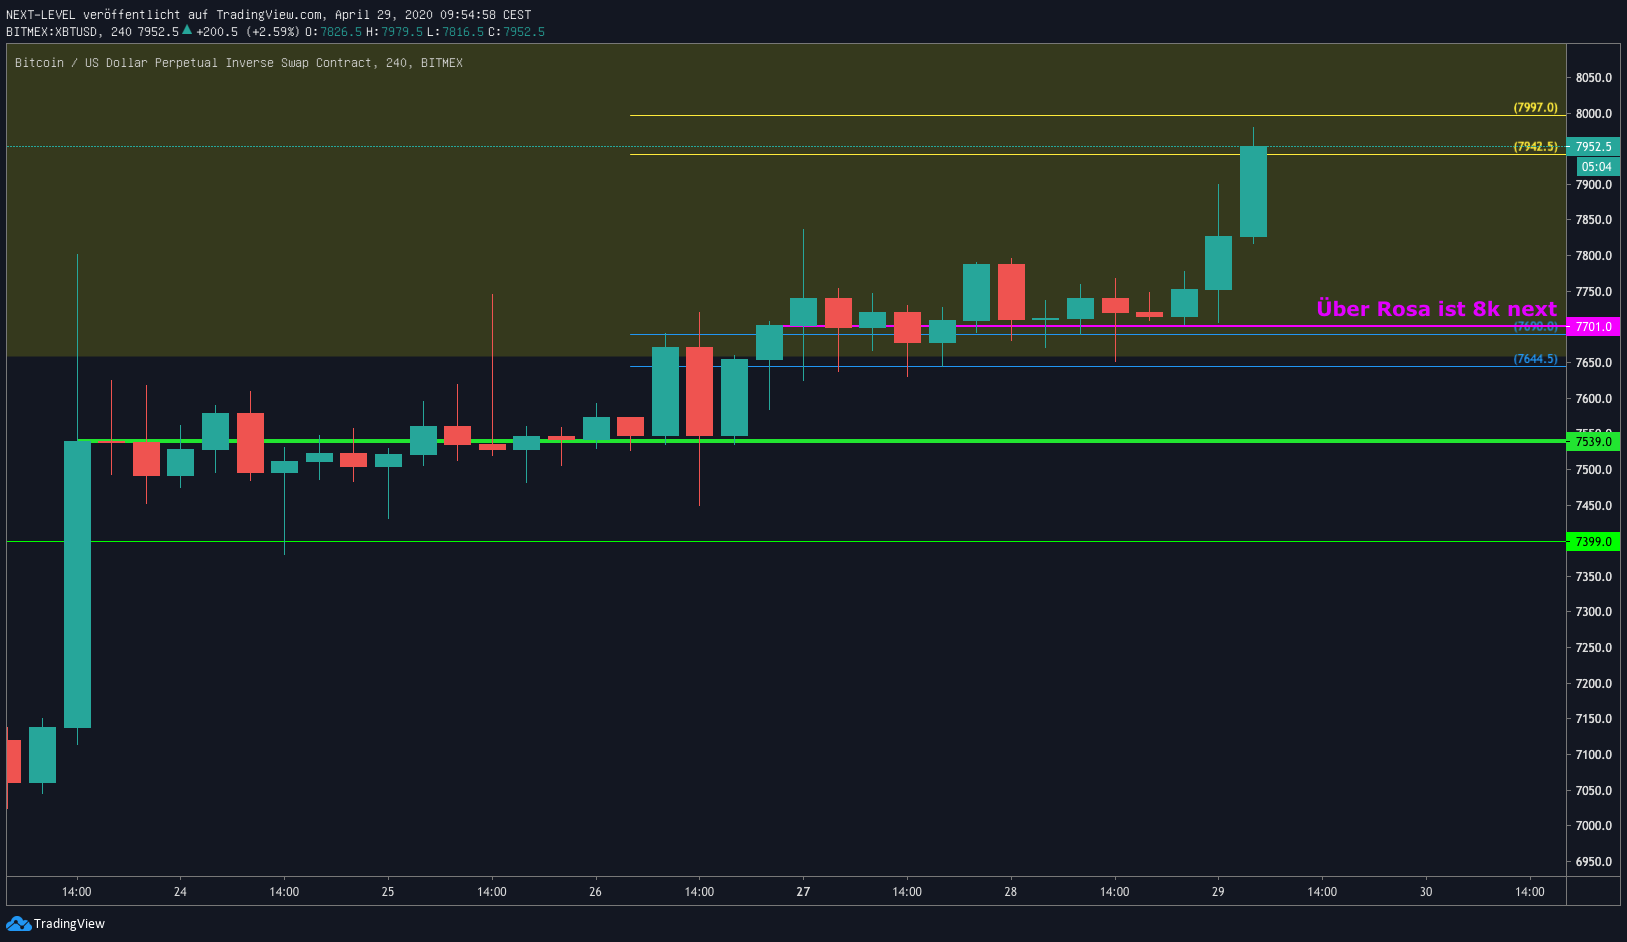This screenshot has height=942, width=1627.
Task: Select the countdown timer 05:04 label
Action: [1596, 166]
